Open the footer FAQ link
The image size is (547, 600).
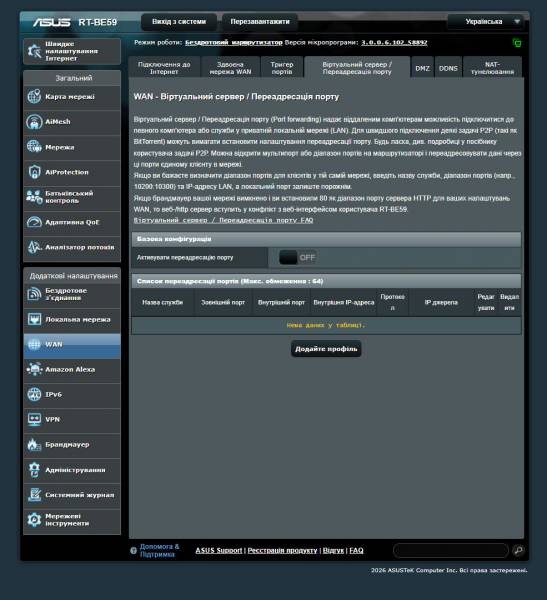click(x=356, y=550)
